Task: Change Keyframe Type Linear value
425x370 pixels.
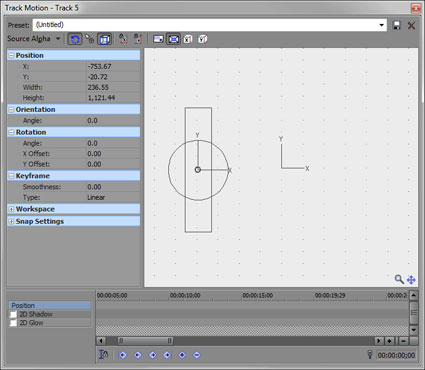Action: 113,197
